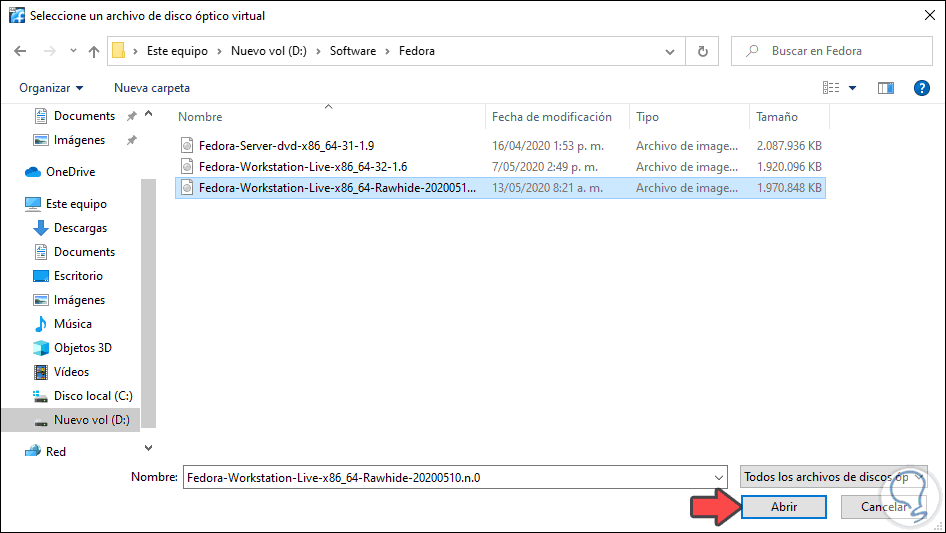This screenshot has width=946, height=533.
Task: Click Fedora in the address breadcrumb
Action: 417,51
